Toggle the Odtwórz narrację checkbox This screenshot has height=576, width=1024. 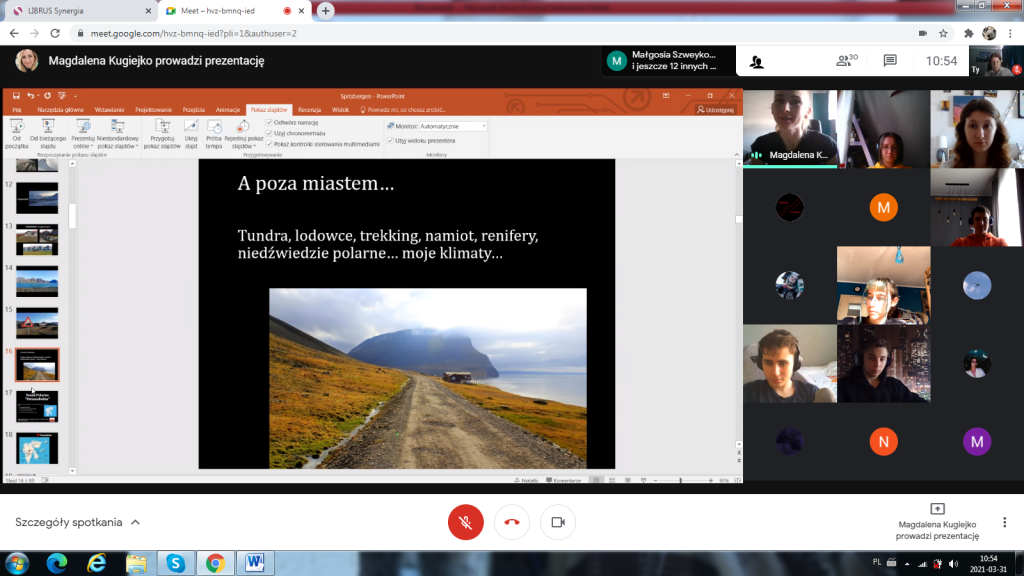click(270, 121)
